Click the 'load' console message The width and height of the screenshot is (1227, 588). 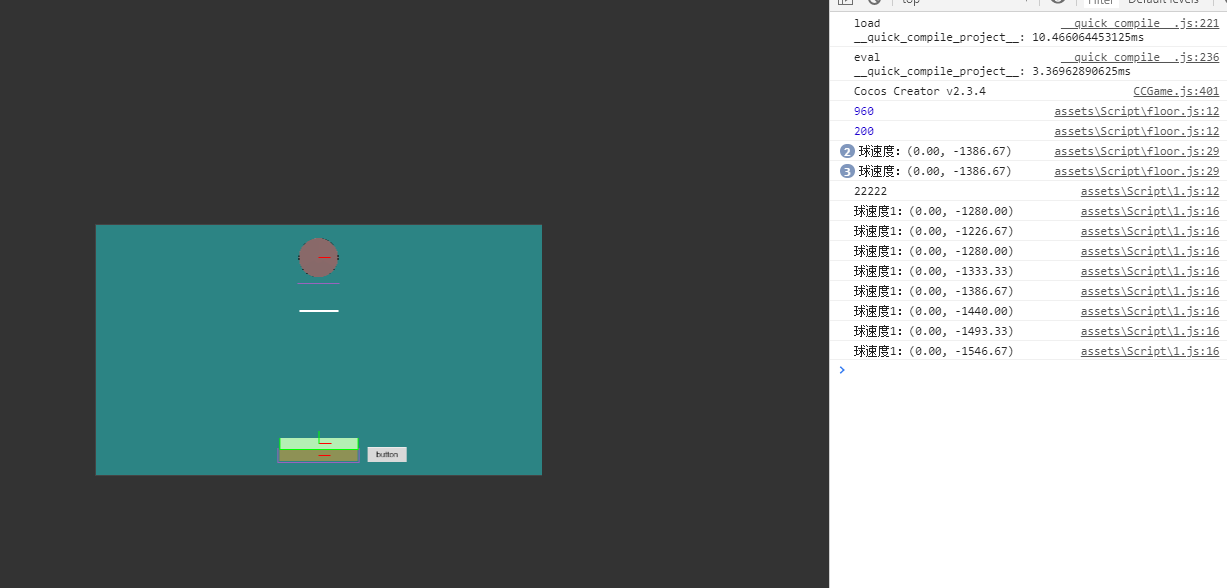[x=867, y=23]
